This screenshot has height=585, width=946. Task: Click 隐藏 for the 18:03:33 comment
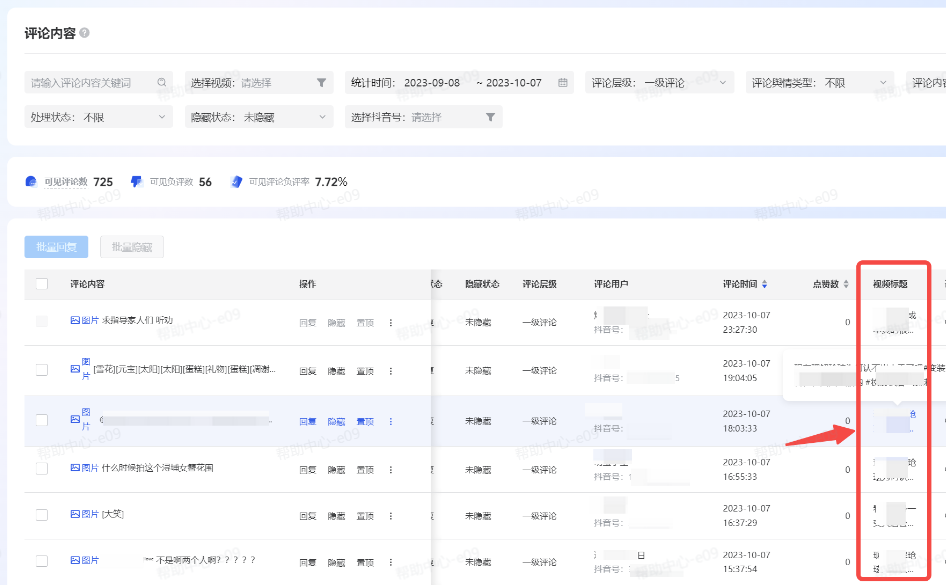336,422
